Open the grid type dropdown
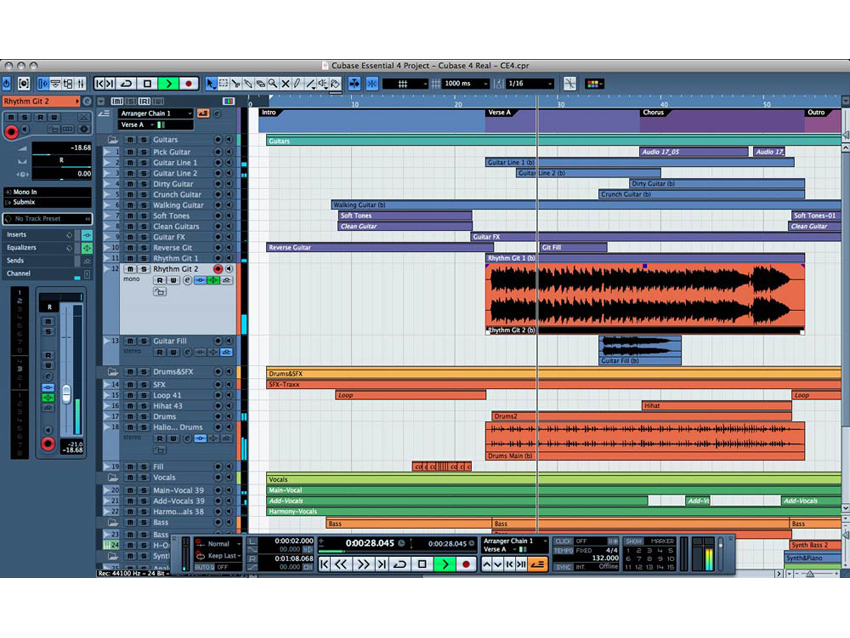This screenshot has height=638, width=850. (405, 83)
